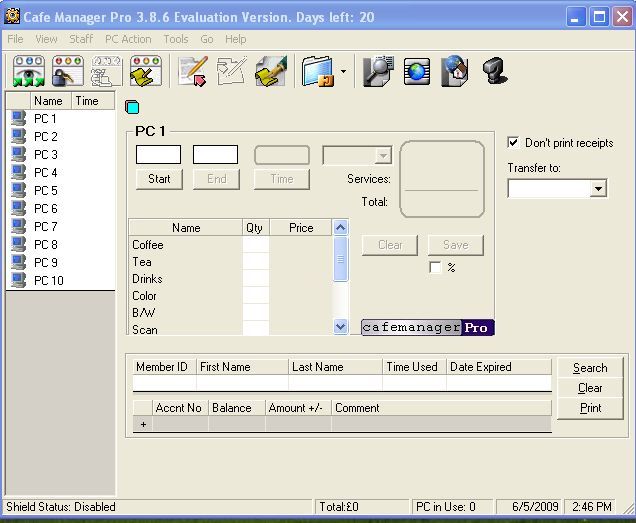Click the Tea row in services list
The height and width of the screenshot is (523, 636).
pos(230,262)
